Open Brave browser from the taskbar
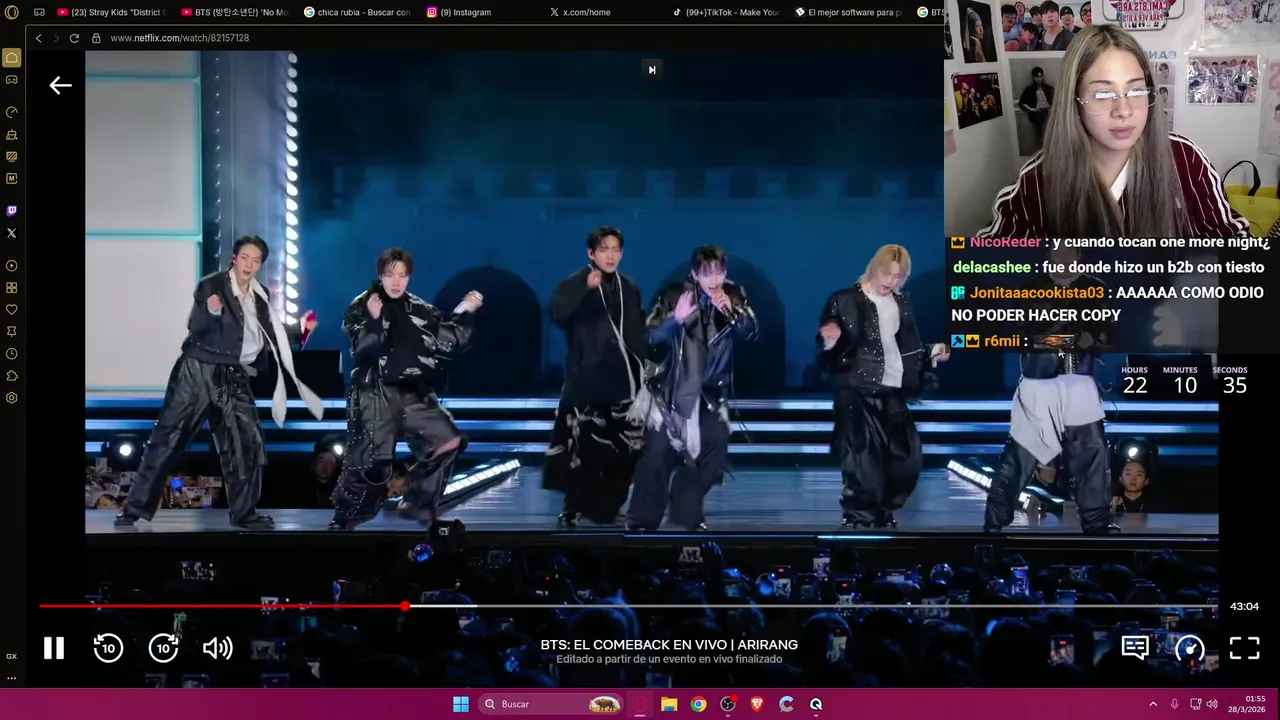Screen dimensions: 1280x720 [757, 704]
